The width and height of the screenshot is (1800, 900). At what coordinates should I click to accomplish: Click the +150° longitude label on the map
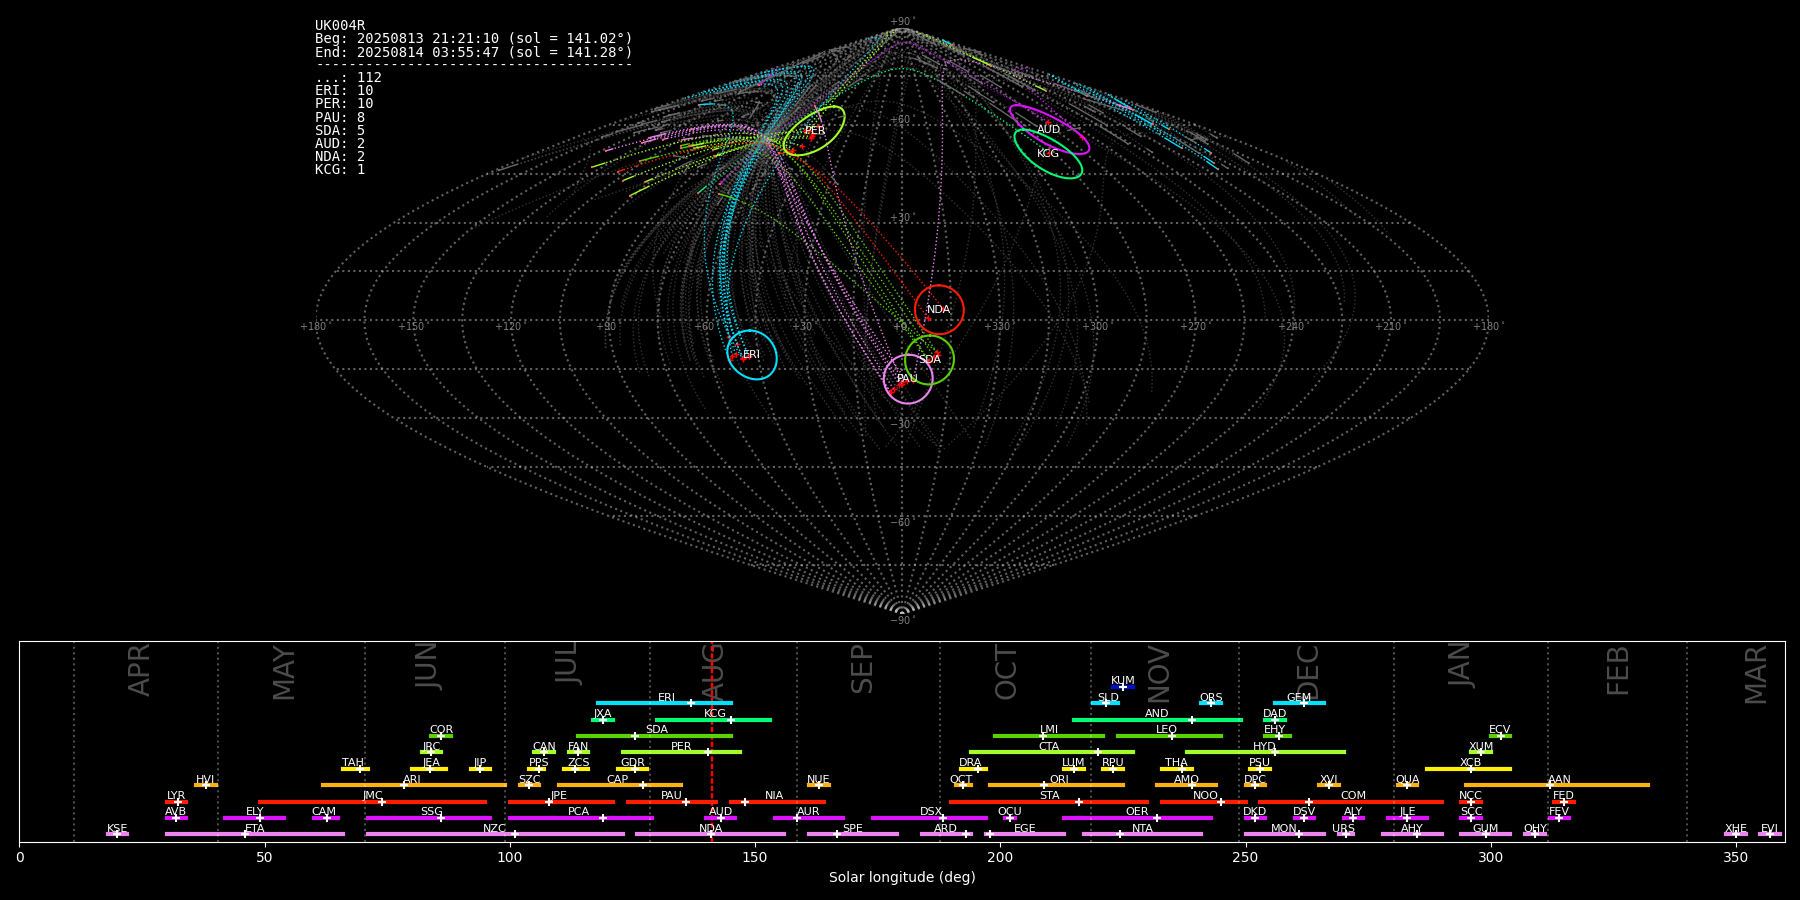tap(411, 326)
